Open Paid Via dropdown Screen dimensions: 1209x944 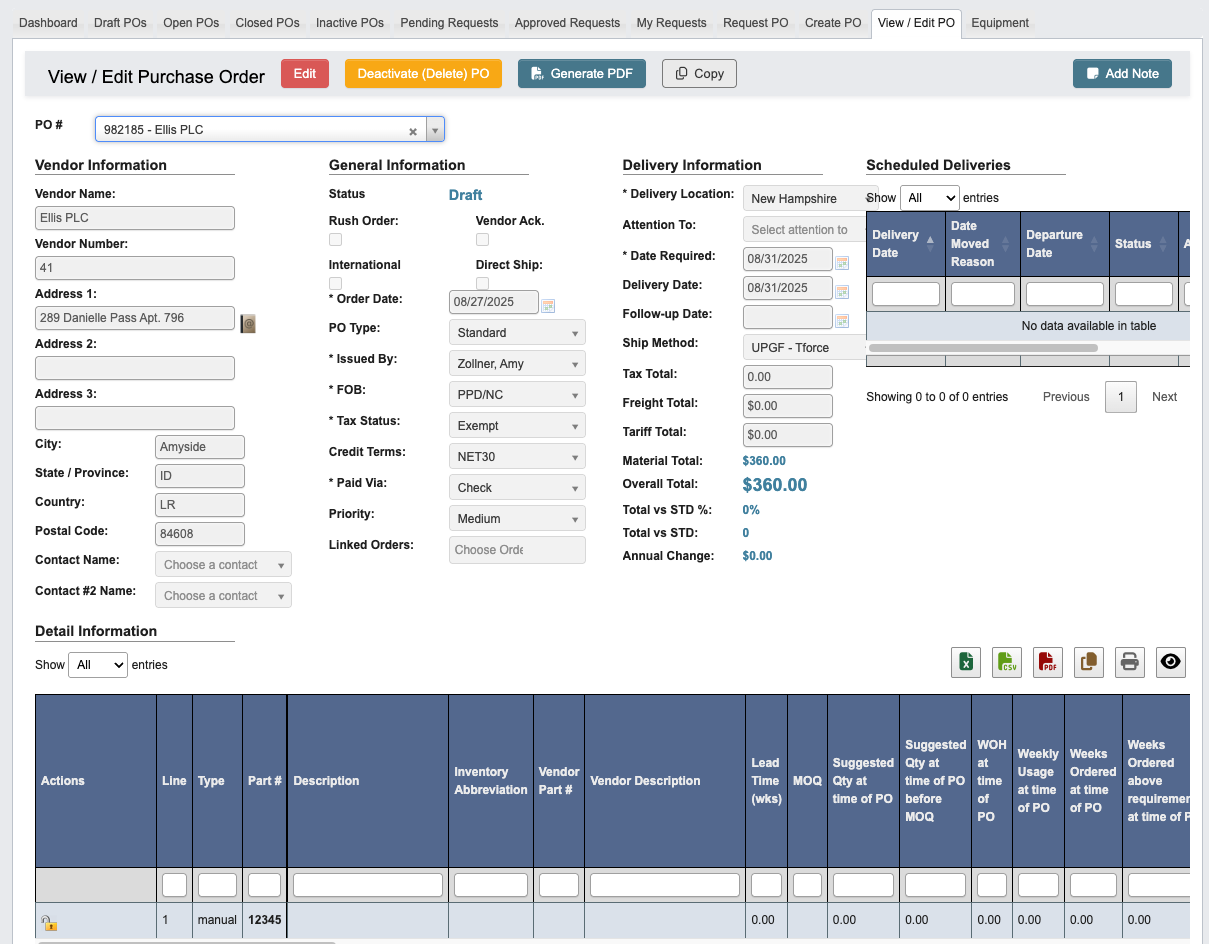point(517,488)
